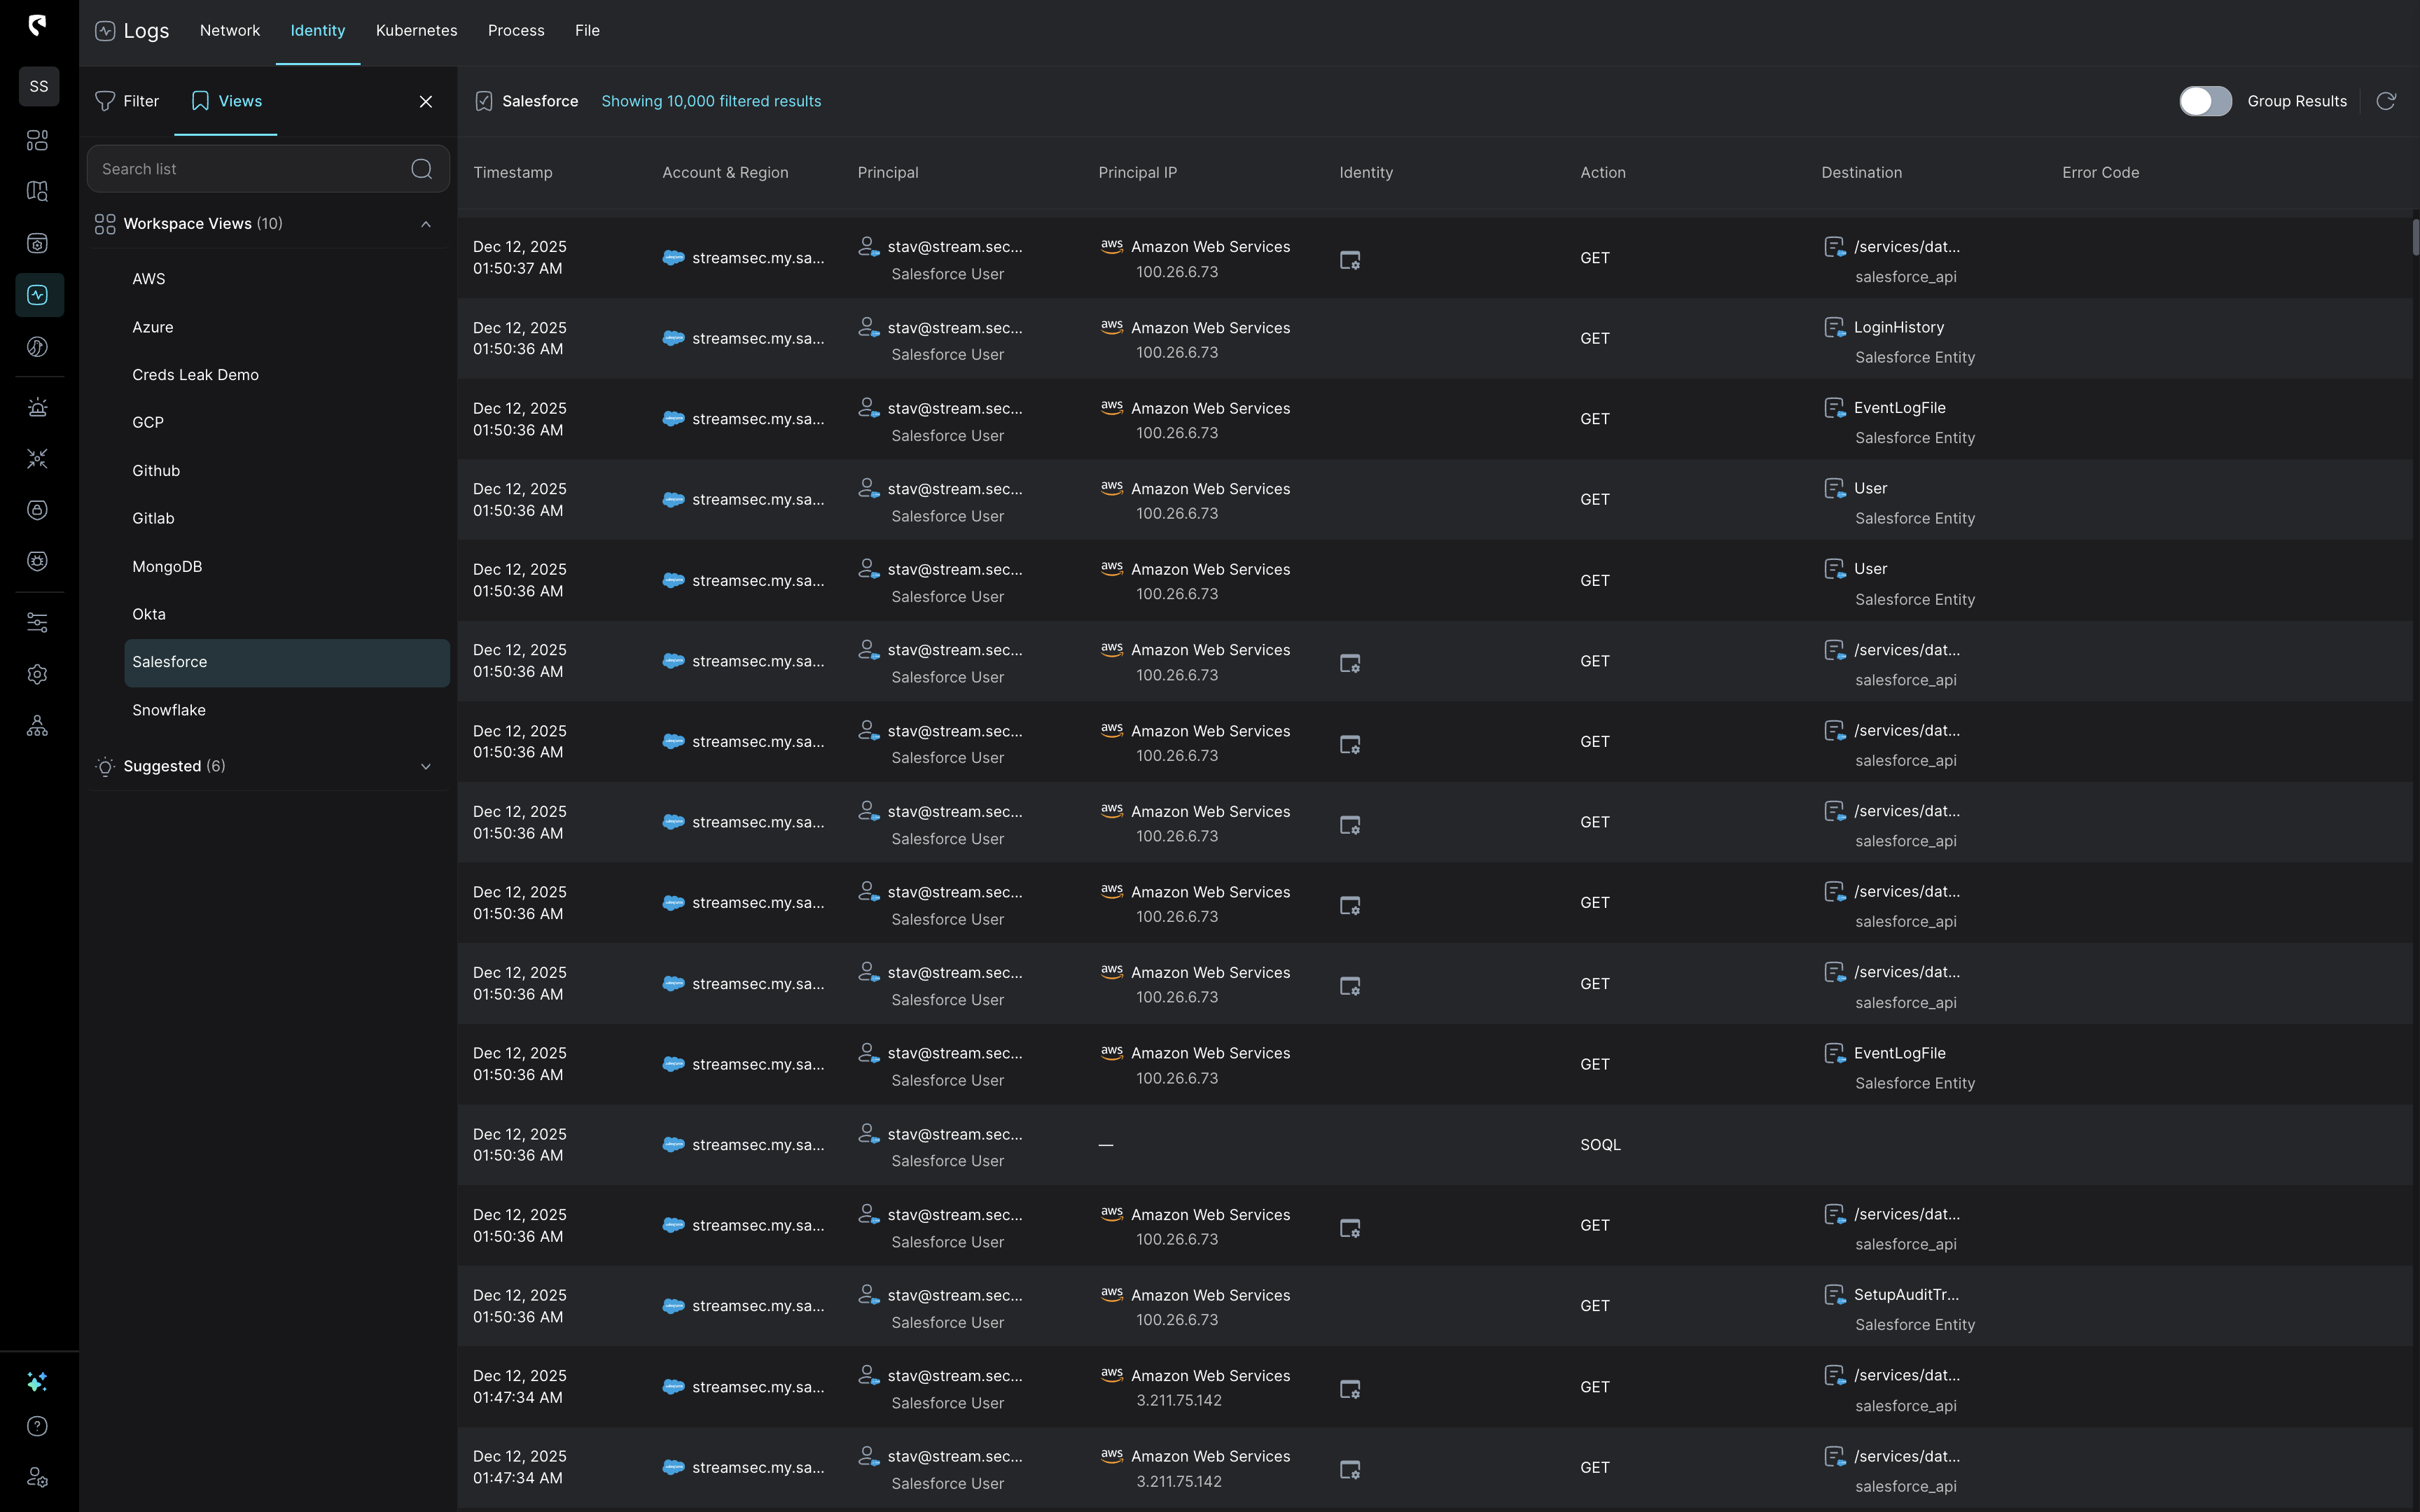Click the user settings icon at bottom
Screen dimensions: 2420x1512
[x=37, y=1477]
